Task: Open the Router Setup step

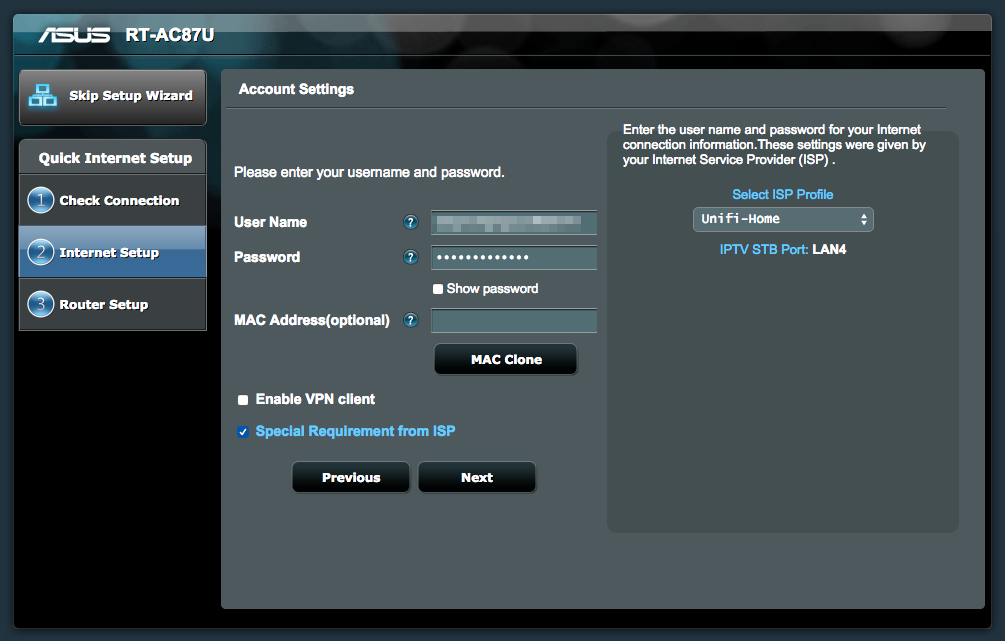Action: click(x=113, y=304)
